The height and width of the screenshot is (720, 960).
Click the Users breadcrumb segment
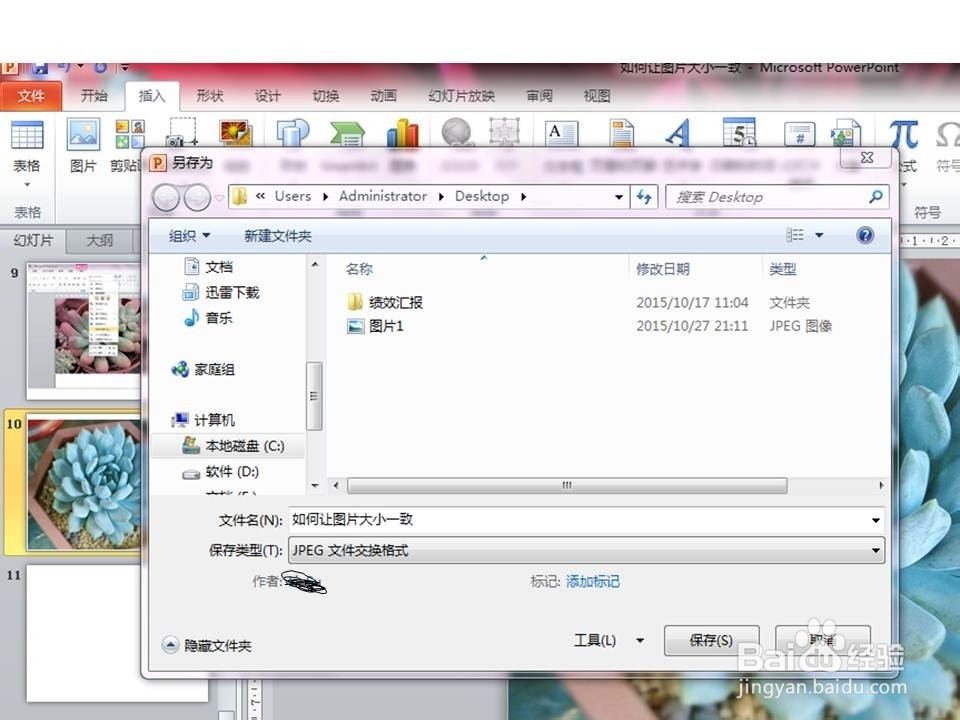pyautogui.click(x=293, y=197)
